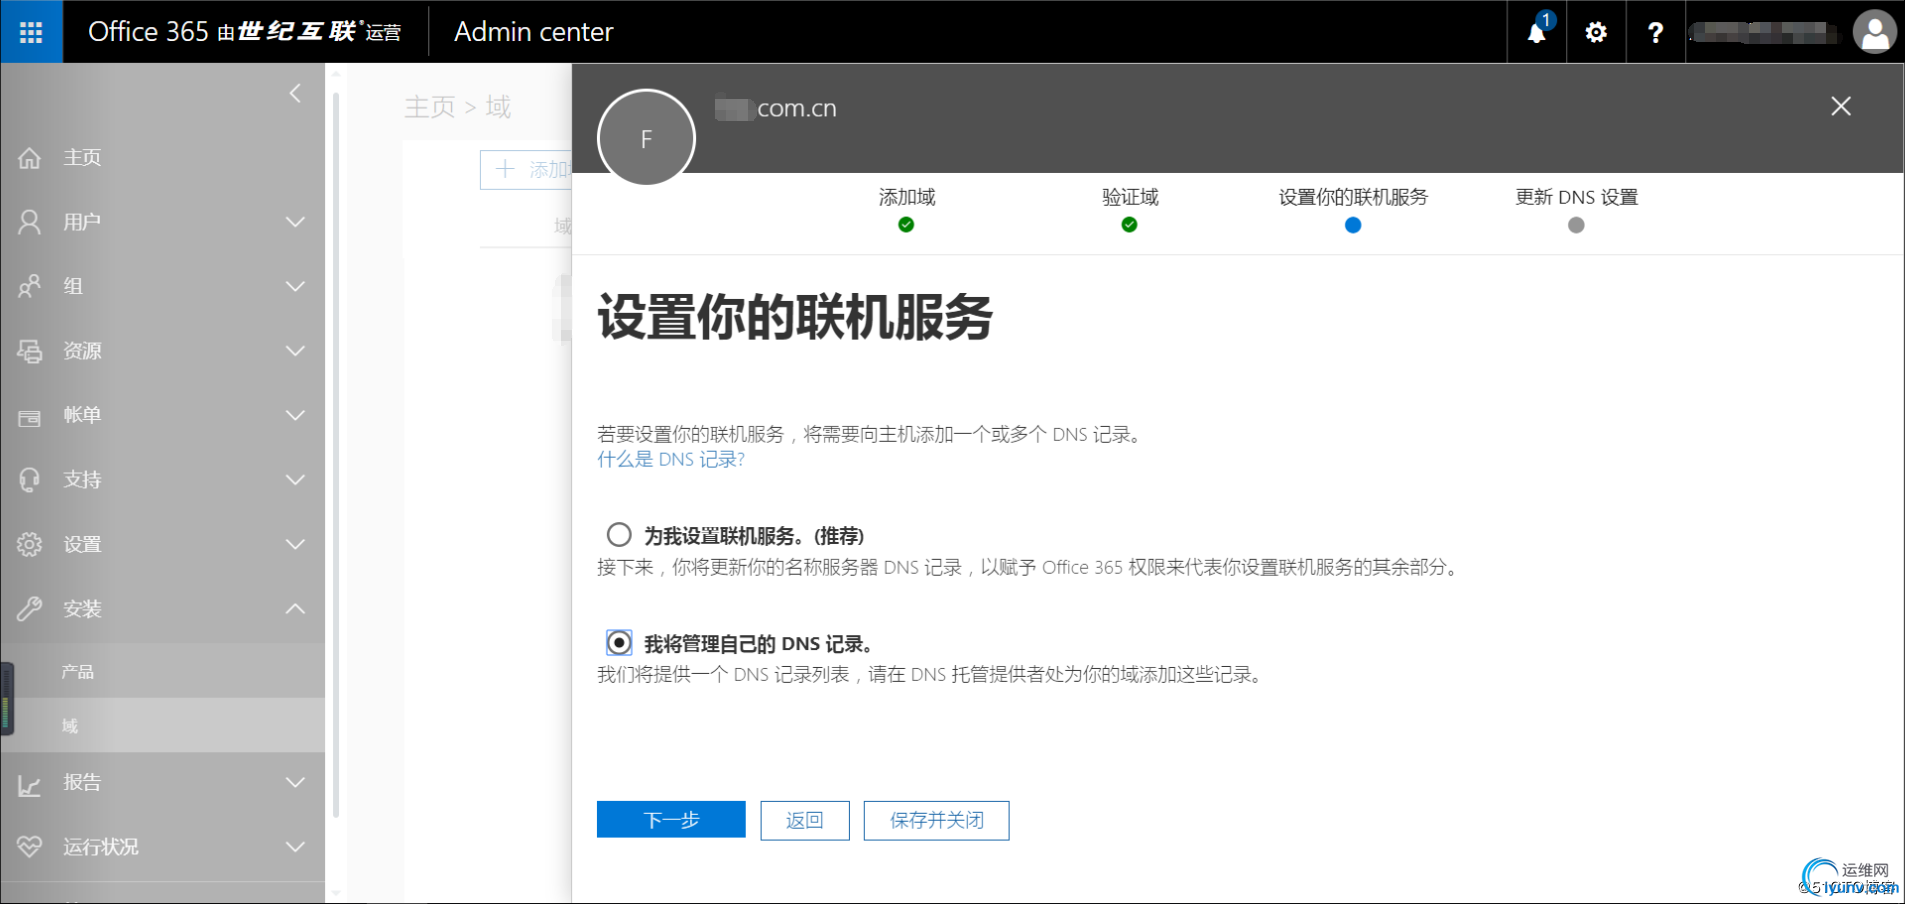
Task: Open the help question mark
Action: pos(1655,32)
